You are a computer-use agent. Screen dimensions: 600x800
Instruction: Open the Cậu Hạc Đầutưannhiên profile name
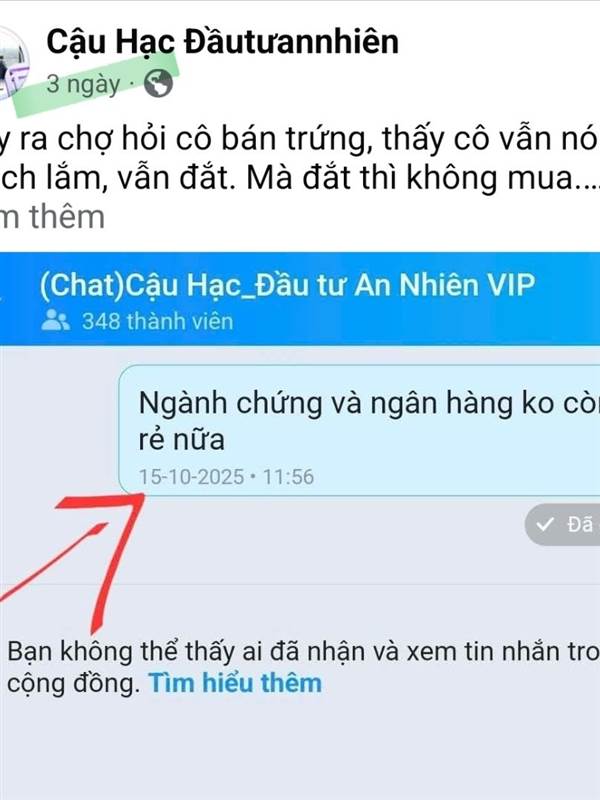pyautogui.click(x=222, y=41)
